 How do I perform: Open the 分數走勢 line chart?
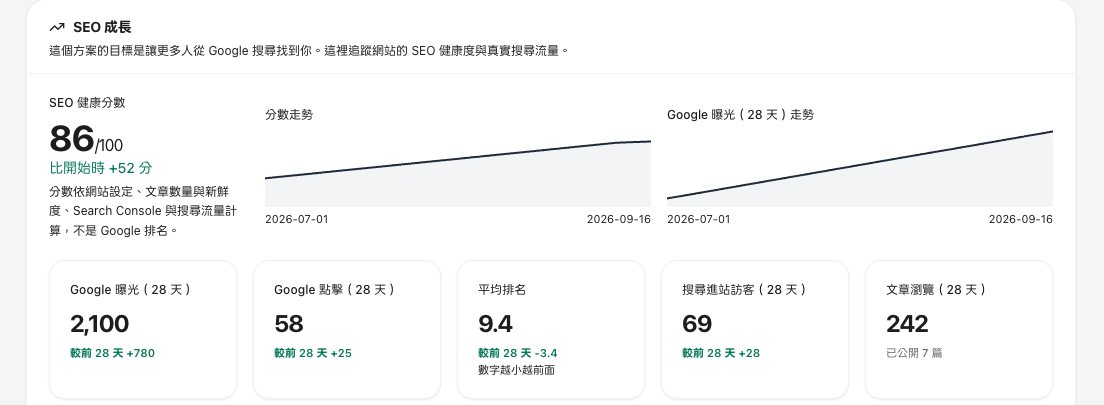458,173
